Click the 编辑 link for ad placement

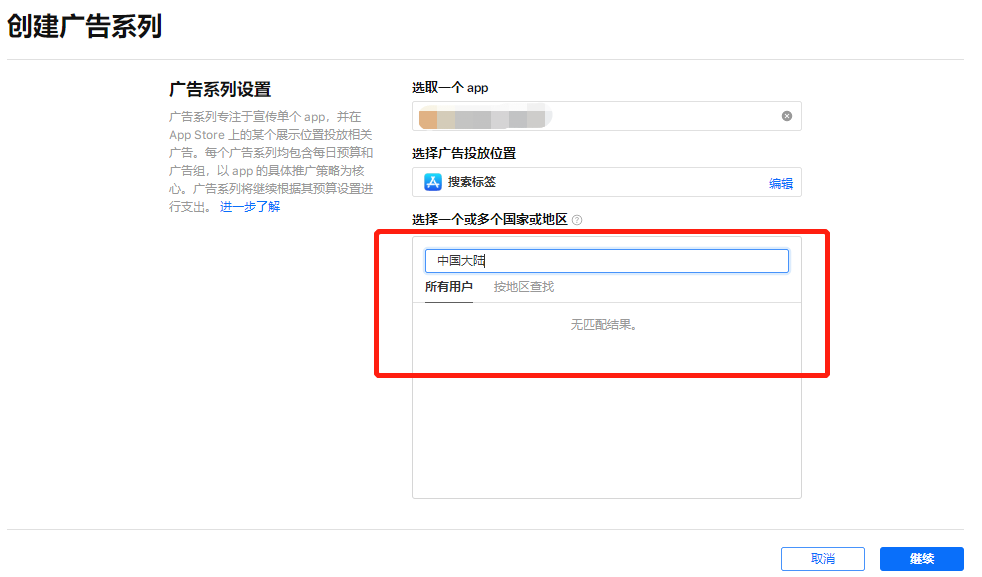point(780,183)
